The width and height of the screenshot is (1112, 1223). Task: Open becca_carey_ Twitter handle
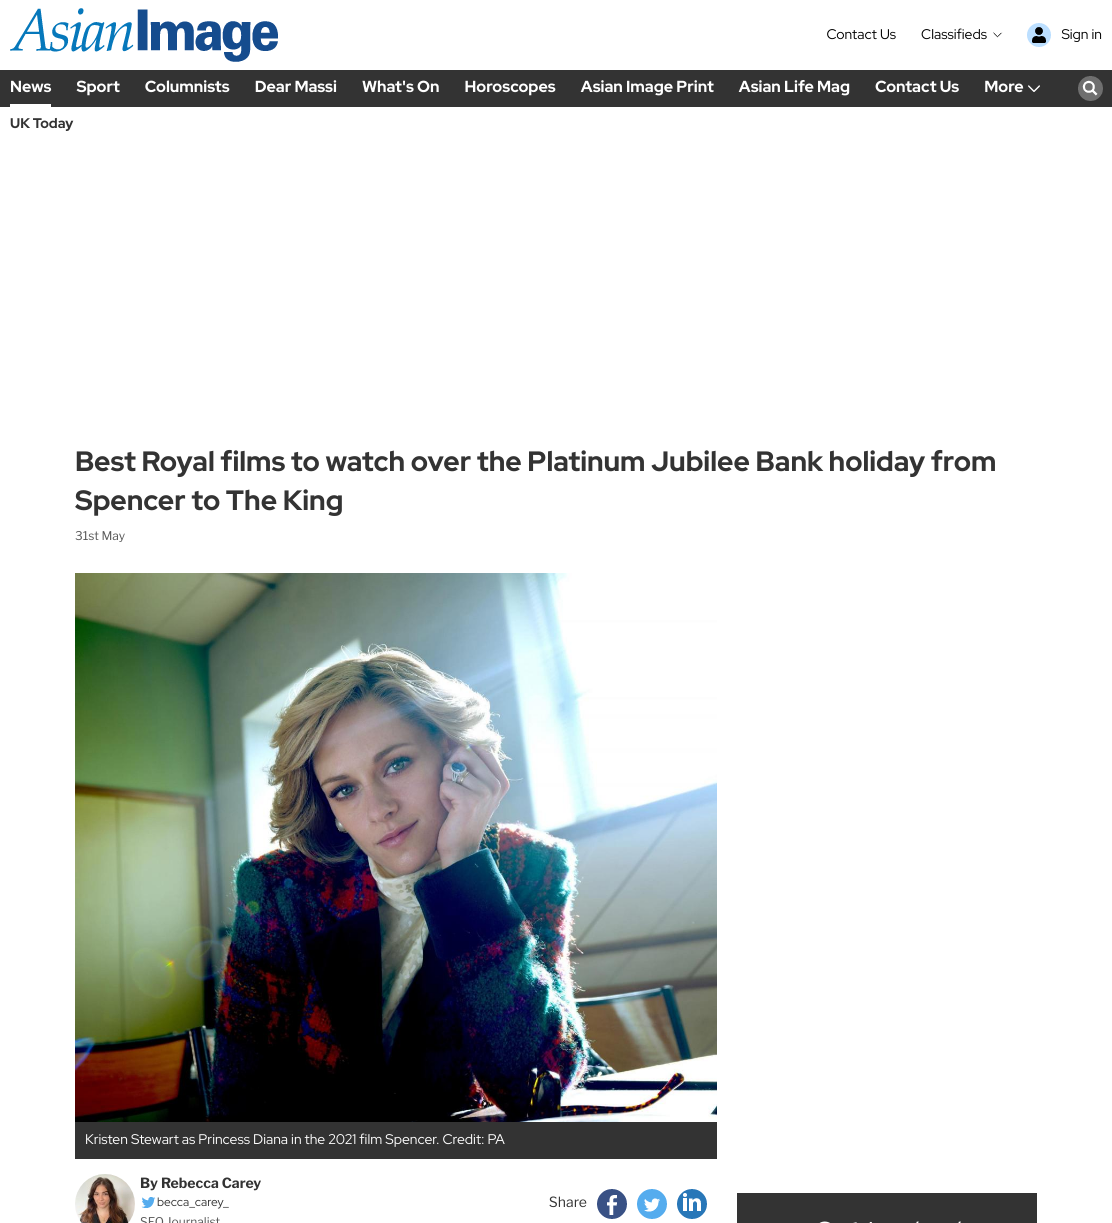coord(193,1202)
